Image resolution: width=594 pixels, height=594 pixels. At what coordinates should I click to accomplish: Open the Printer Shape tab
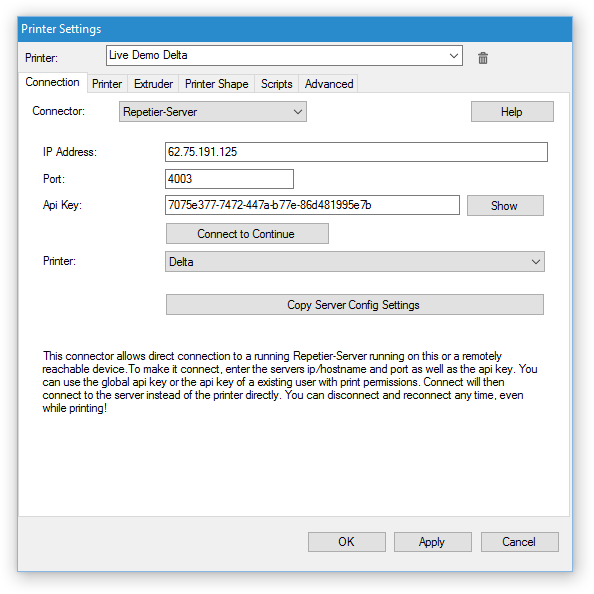click(x=216, y=84)
